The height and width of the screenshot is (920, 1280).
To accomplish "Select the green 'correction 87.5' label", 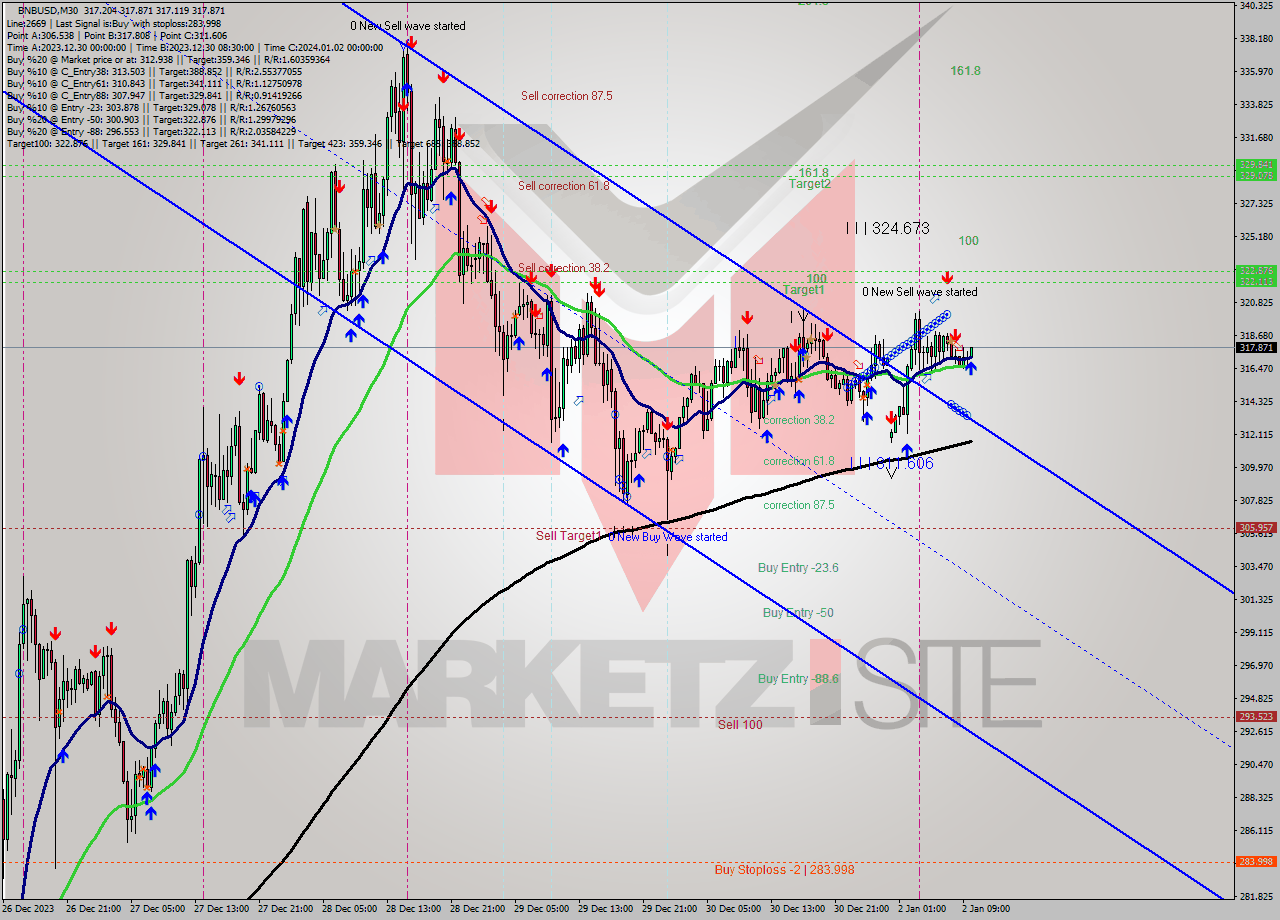I will tap(798, 505).
